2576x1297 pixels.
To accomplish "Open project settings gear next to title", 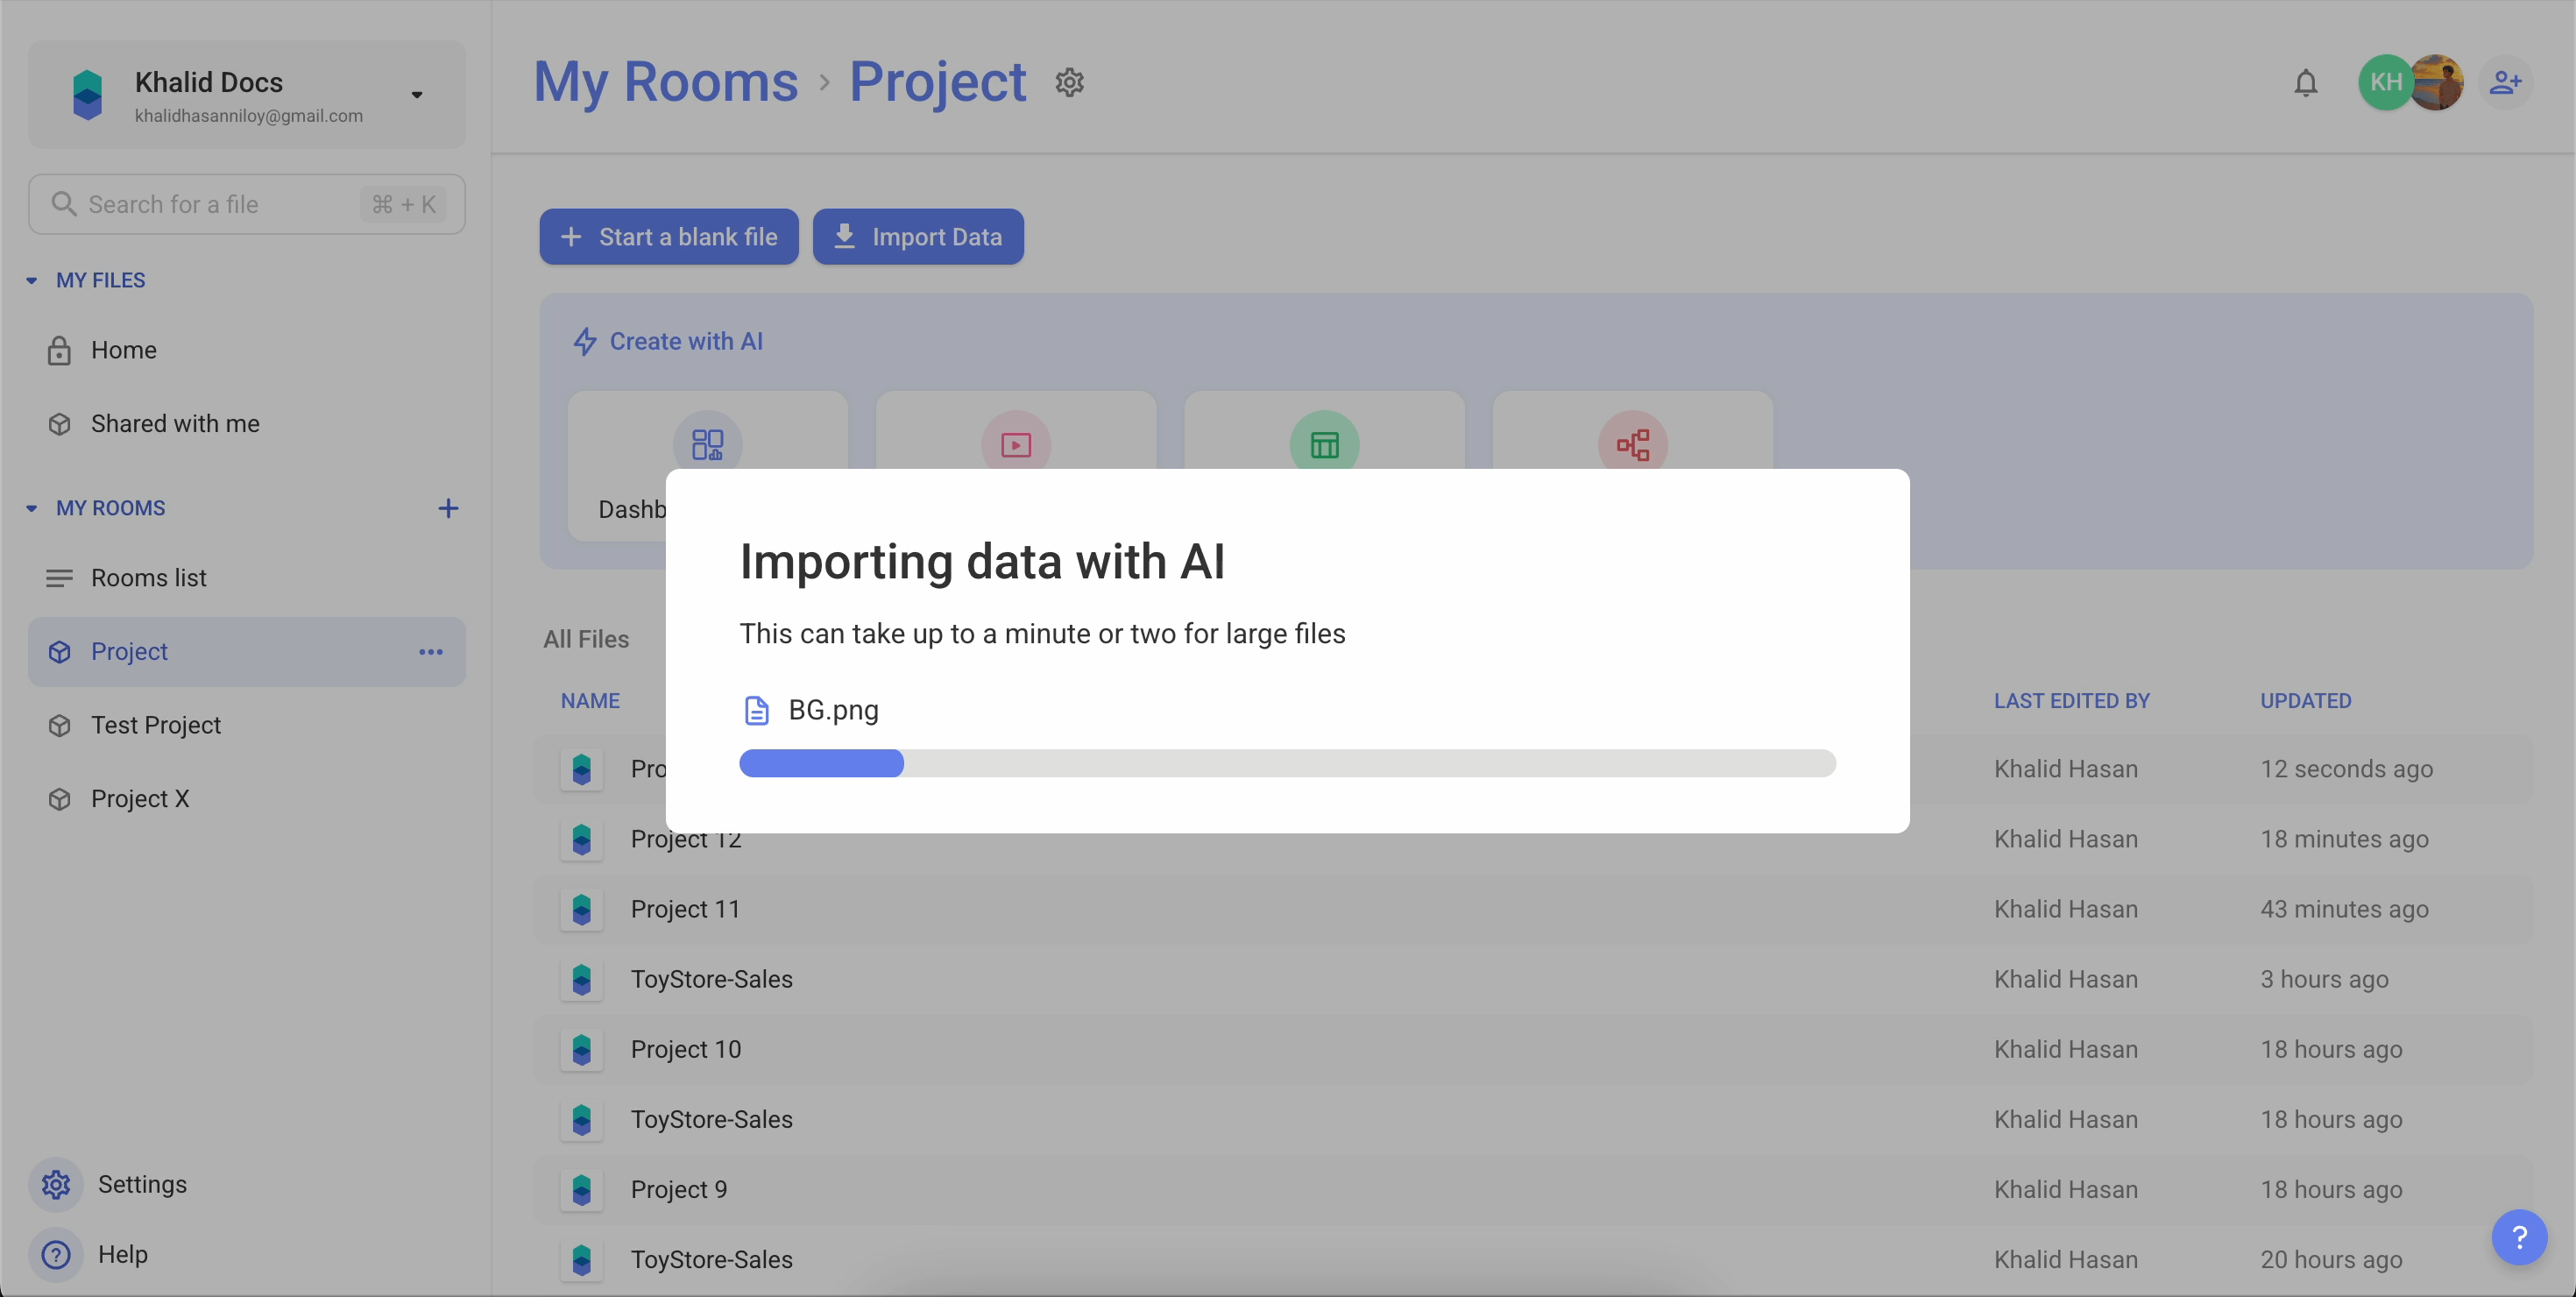I will click(1069, 82).
